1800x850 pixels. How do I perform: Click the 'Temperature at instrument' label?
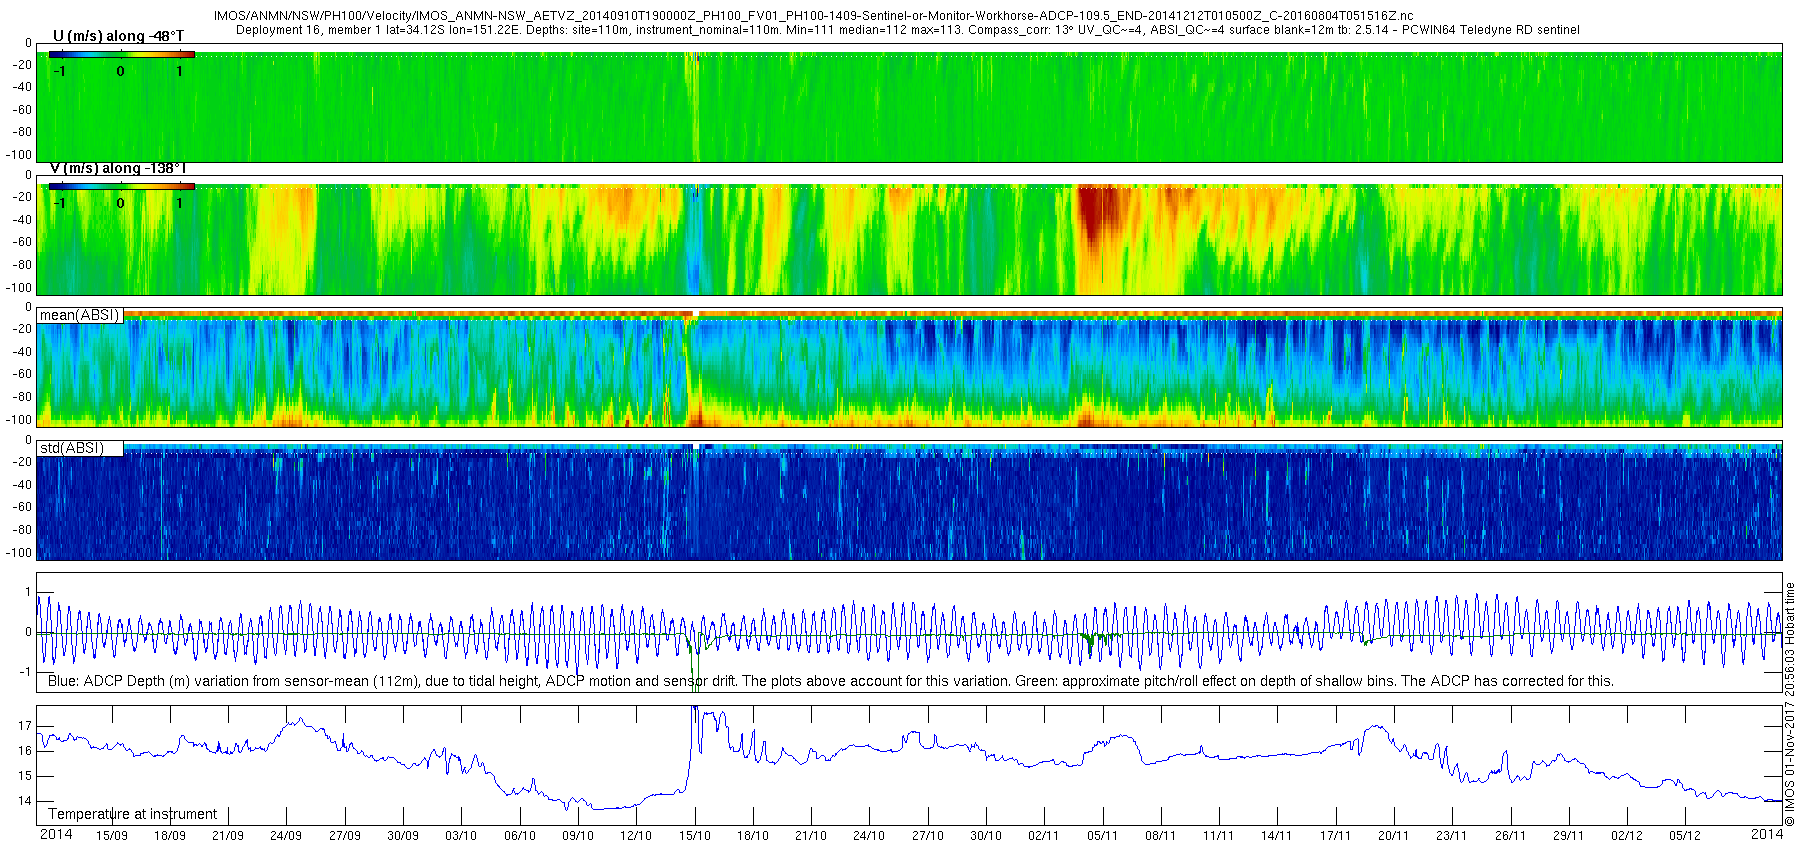point(133,814)
